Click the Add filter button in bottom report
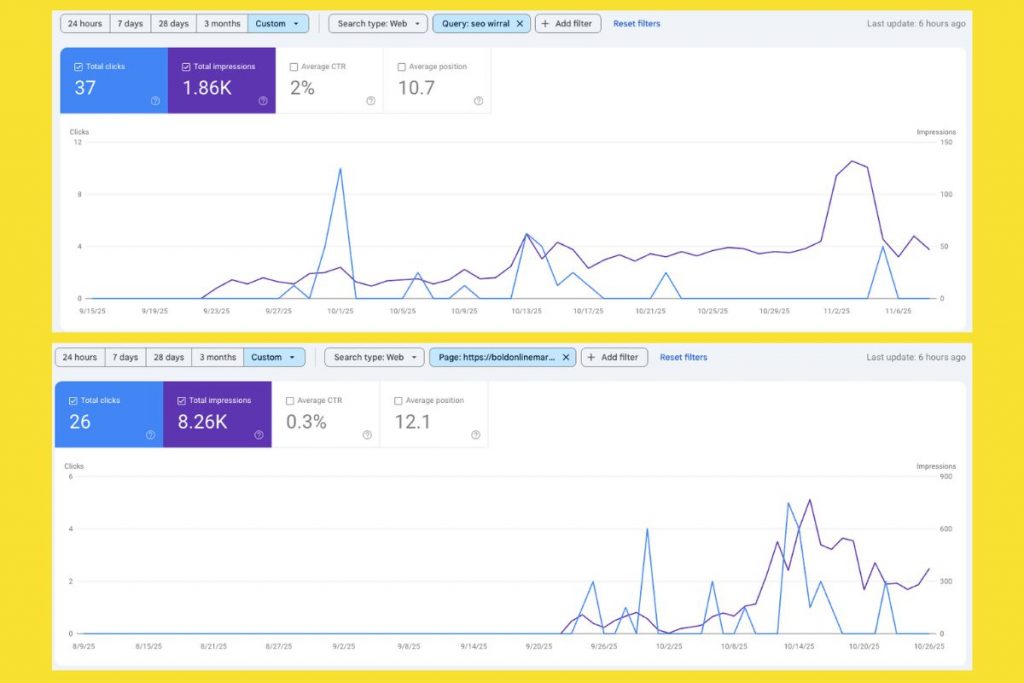The width and height of the screenshot is (1024, 683). pyautogui.click(x=614, y=357)
